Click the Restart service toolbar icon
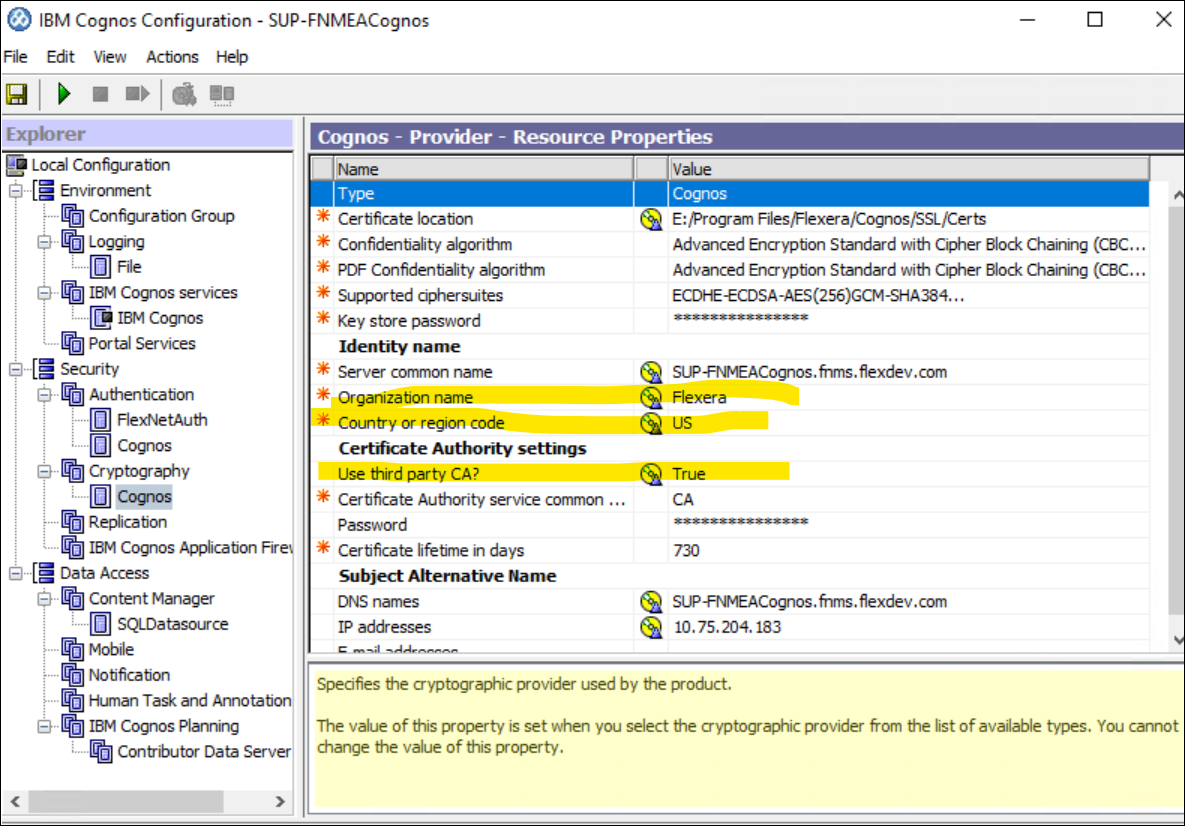 (x=137, y=94)
